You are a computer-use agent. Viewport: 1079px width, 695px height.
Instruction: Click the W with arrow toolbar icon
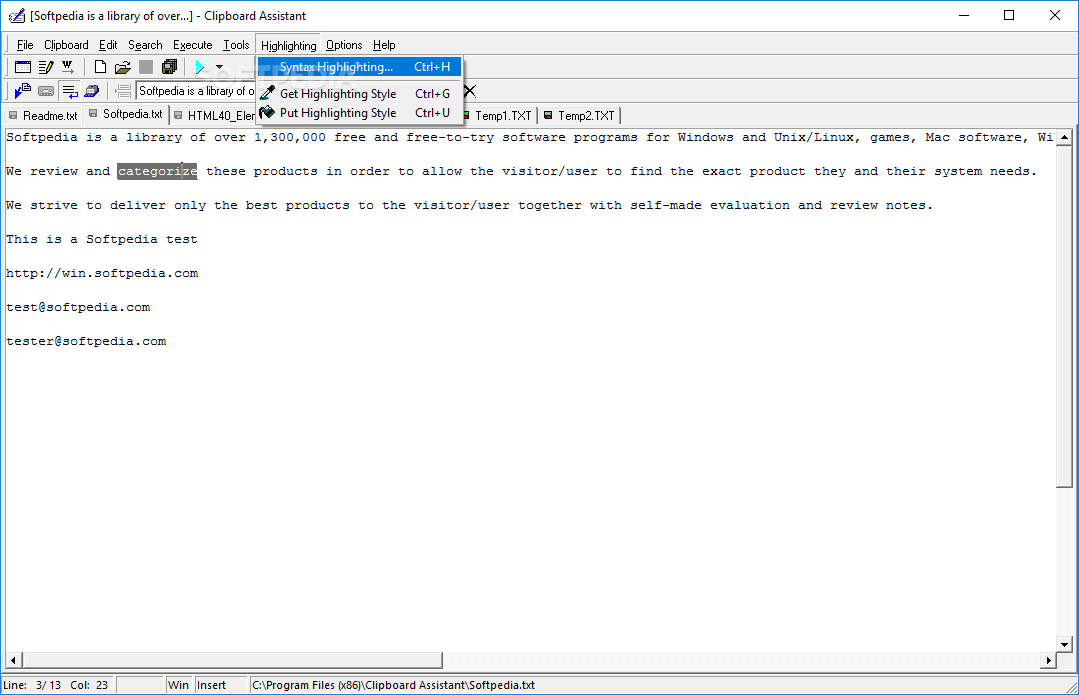point(67,67)
